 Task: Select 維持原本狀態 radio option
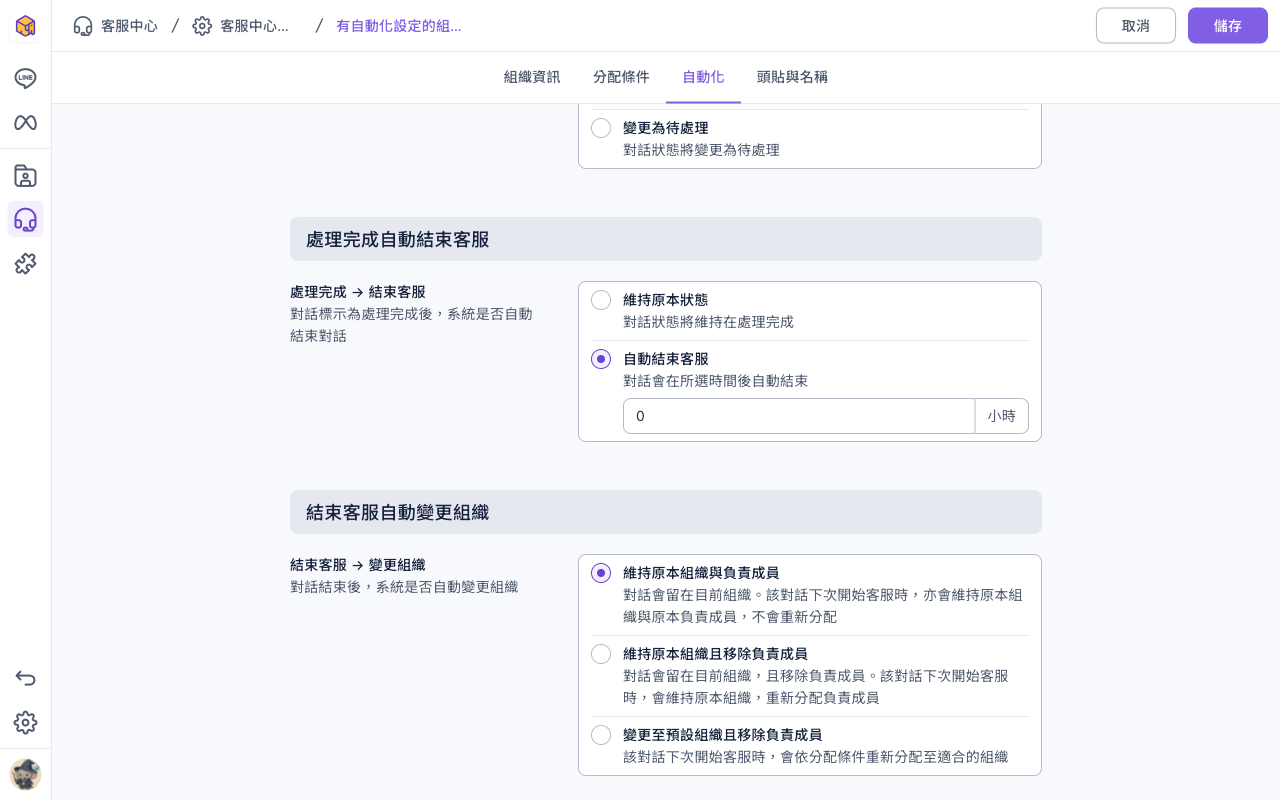coord(601,300)
